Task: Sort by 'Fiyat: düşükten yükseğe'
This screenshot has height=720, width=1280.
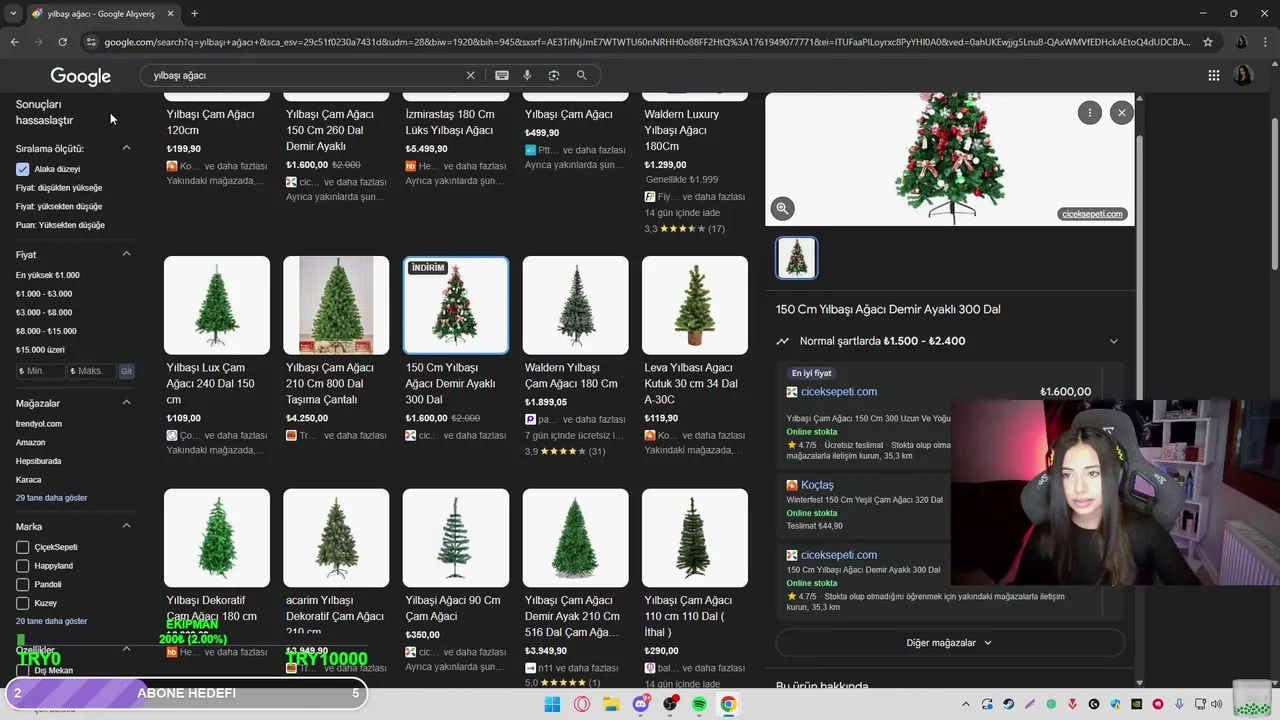Action: [x=59, y=188]
